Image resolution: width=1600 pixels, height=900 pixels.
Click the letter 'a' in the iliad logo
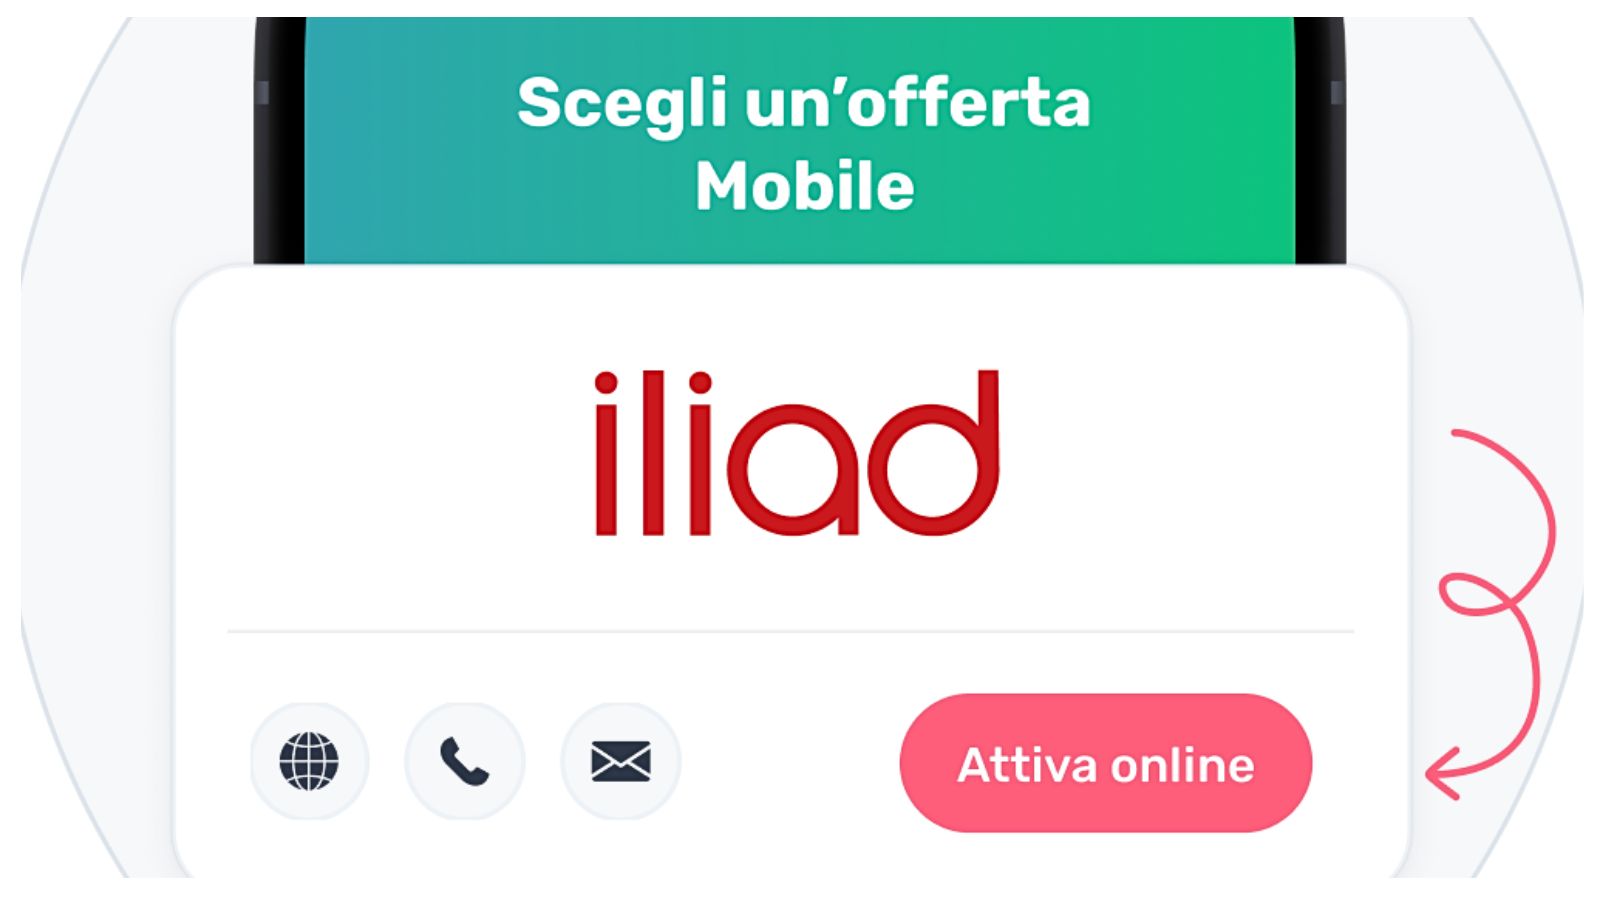tap(793, 468)
